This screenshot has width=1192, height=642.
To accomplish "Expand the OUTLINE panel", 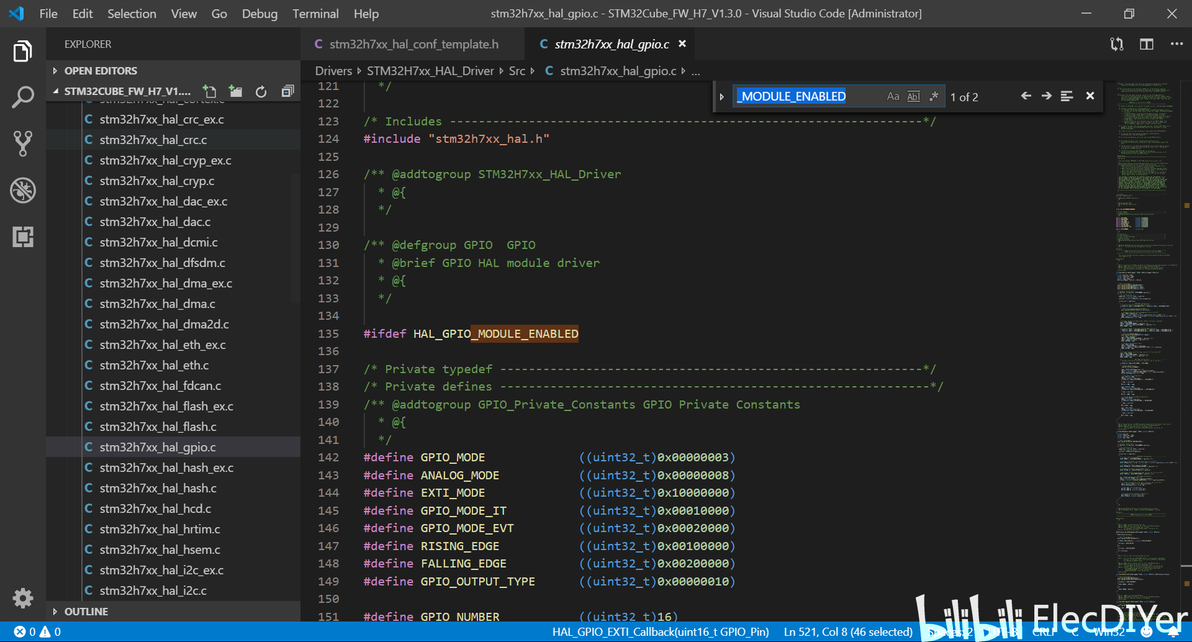I will tap(86, 611).
